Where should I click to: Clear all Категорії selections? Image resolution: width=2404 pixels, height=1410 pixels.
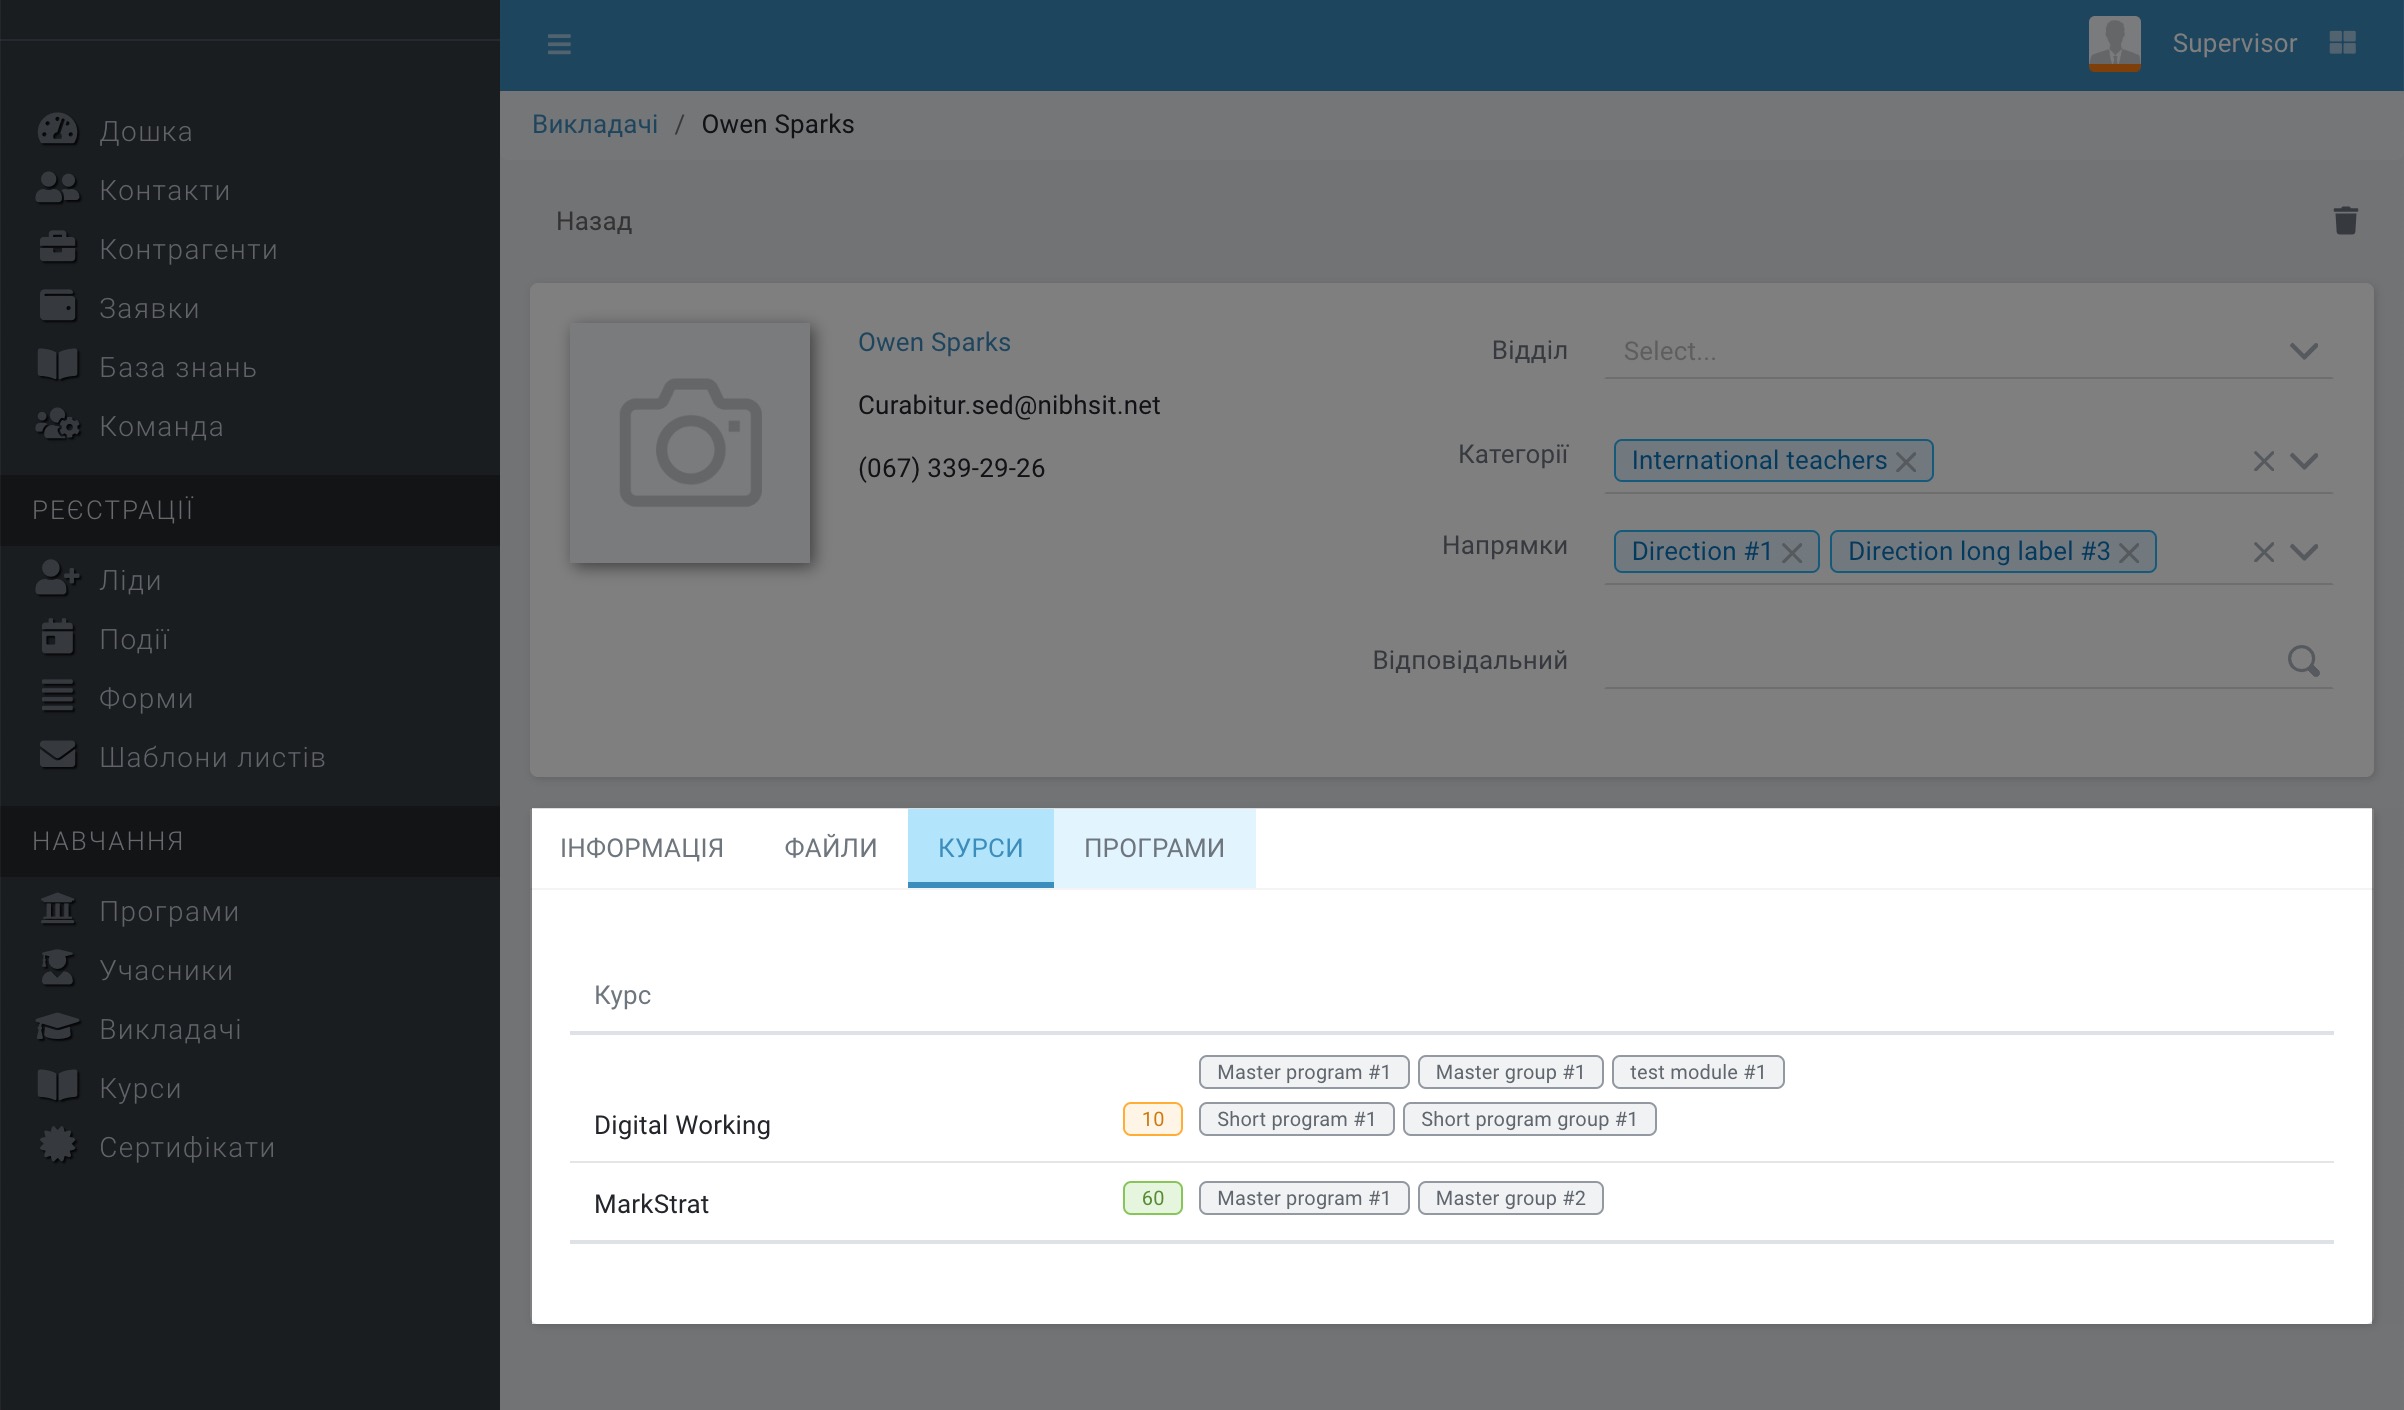pos(2264,461)
